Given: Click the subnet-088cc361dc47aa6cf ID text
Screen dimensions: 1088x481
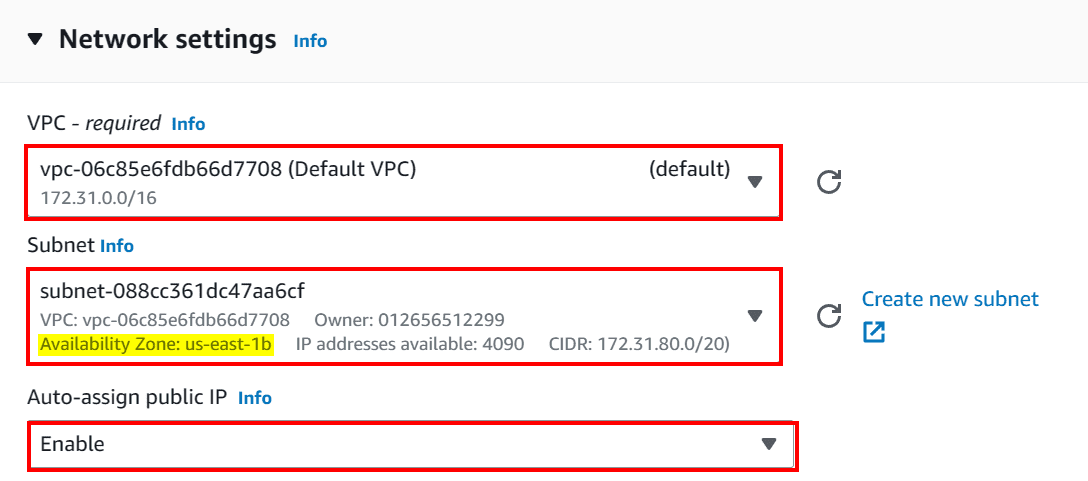Looking at the screenshot, I should pyautogui.click(x=172, y=291).
